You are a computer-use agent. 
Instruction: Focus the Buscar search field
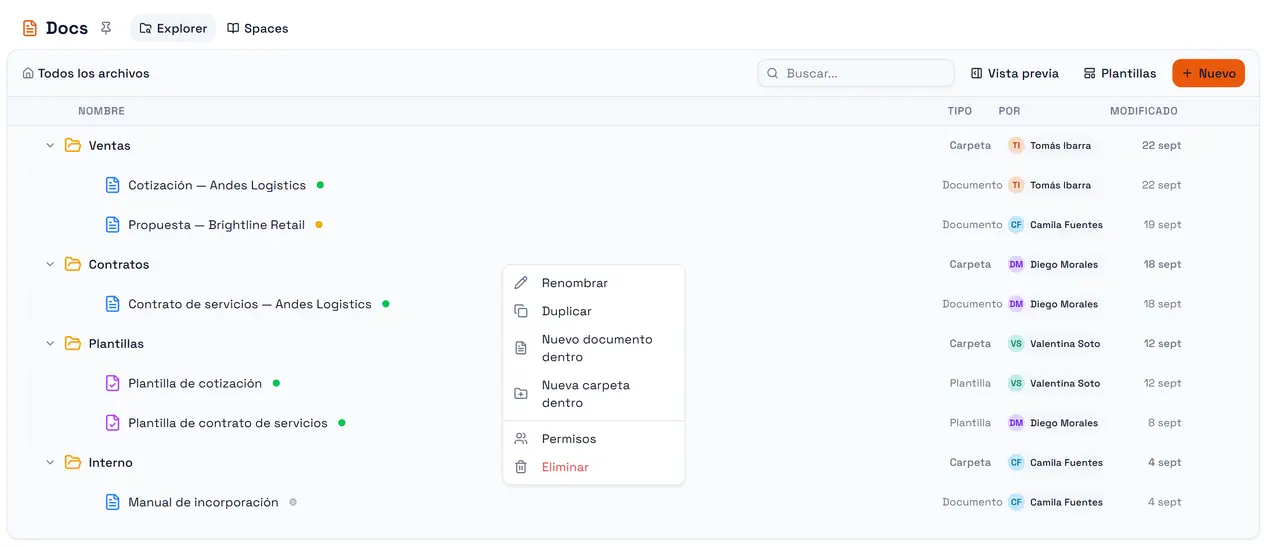(856, 73)
